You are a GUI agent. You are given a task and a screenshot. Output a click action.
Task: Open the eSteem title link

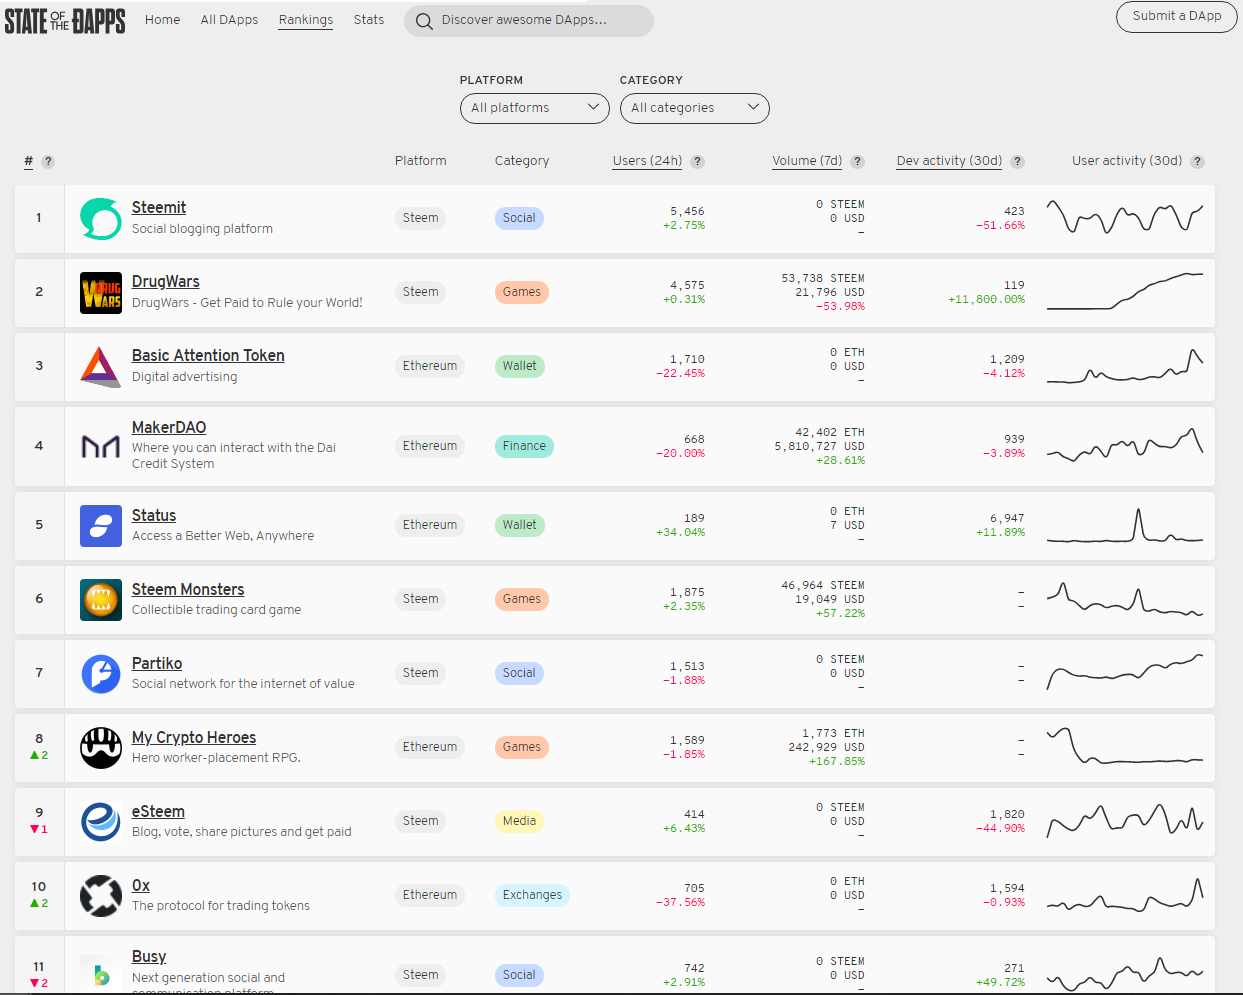click(x=158, y=812)
